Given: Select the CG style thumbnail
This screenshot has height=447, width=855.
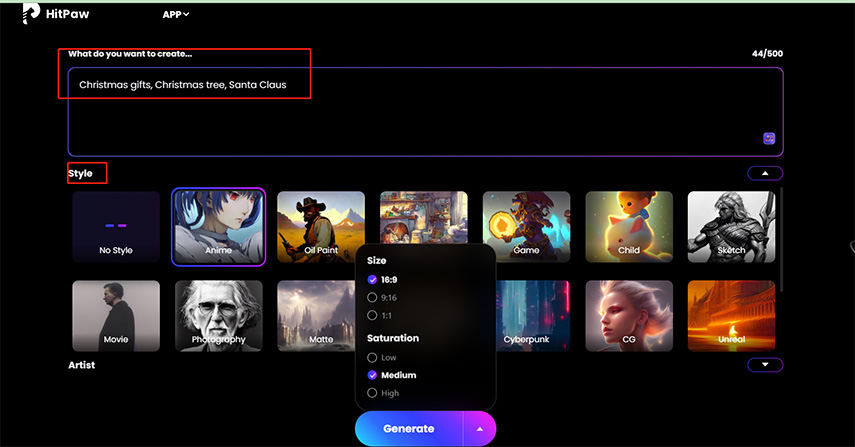Looking at the screenshot, I should coord(628,316).
